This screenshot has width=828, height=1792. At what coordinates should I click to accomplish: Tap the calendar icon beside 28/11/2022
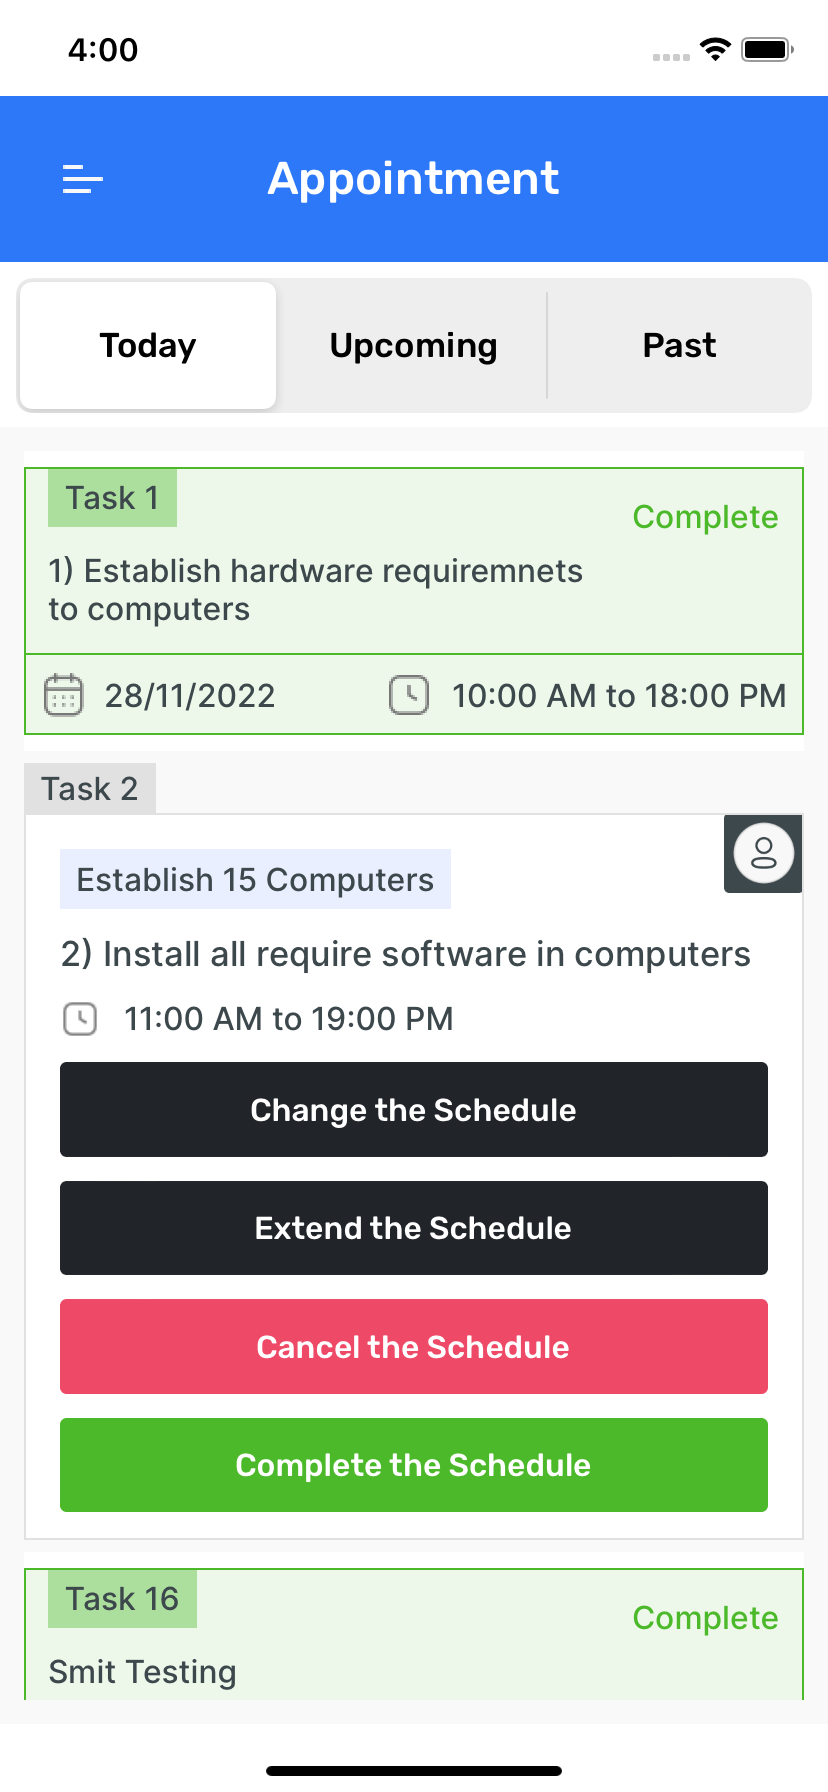click(x=63, y=695)
